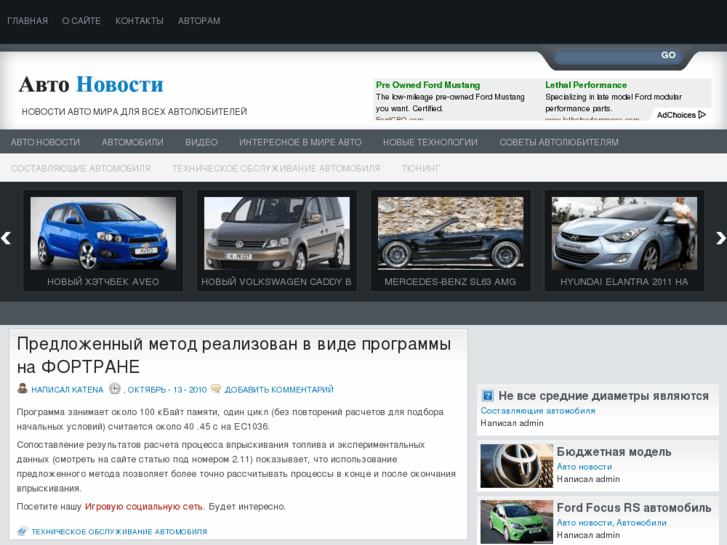
Task: Click the AdChoices icon in the banner
Action: pos(702,115)
